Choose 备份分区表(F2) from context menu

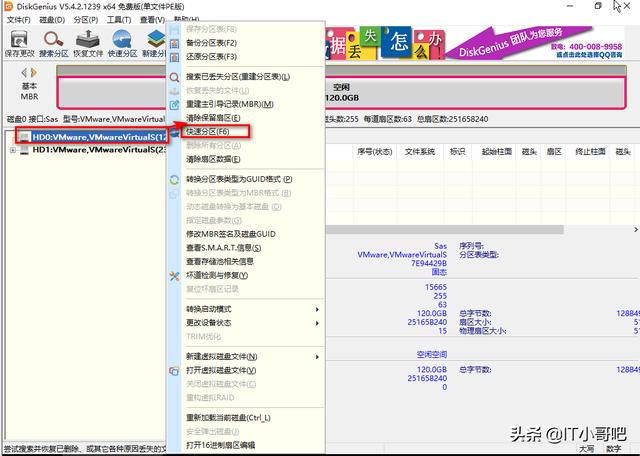pos(211,43)
